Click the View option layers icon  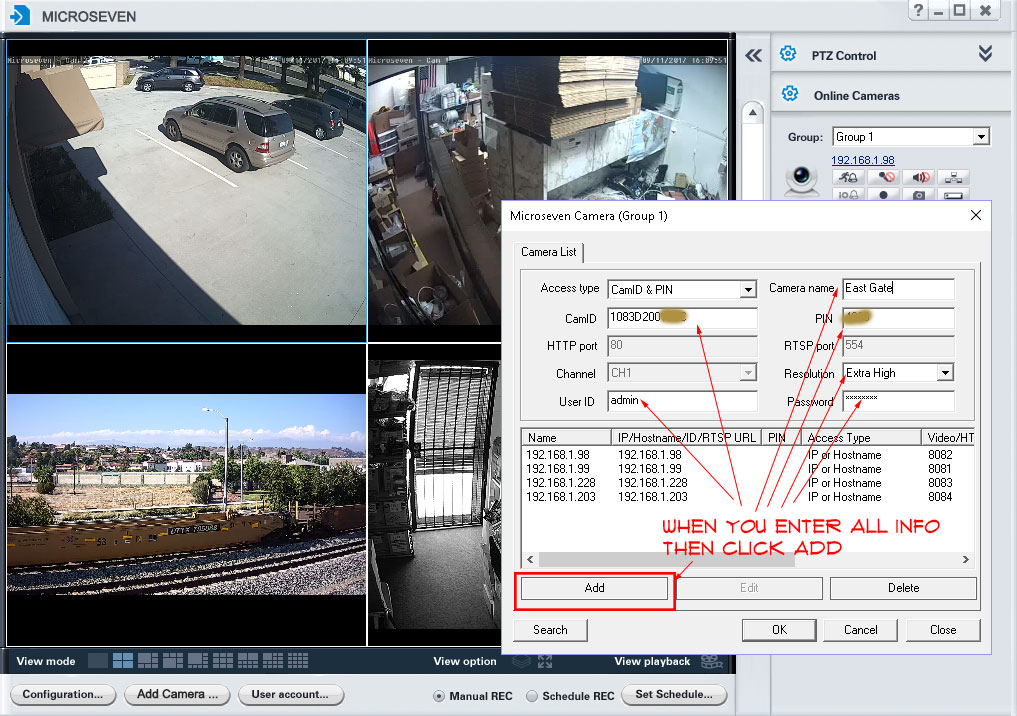pyautogui.click(x=521, y=661)
